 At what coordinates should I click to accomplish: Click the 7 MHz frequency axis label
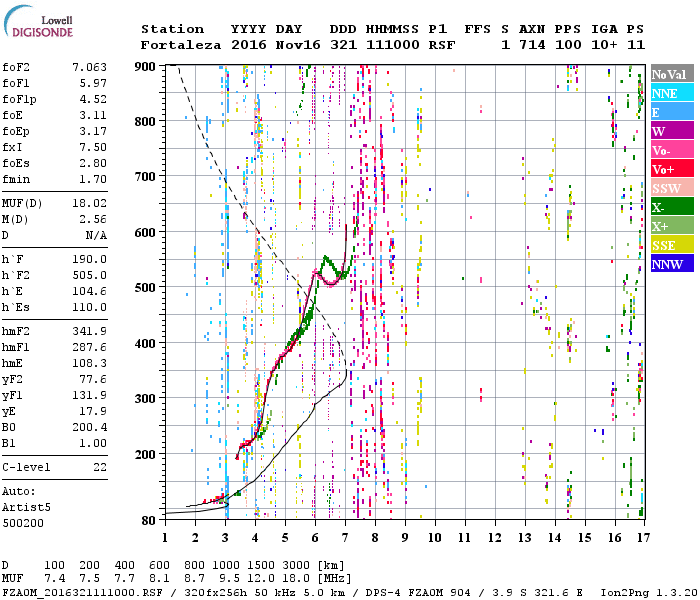[345, 538]
